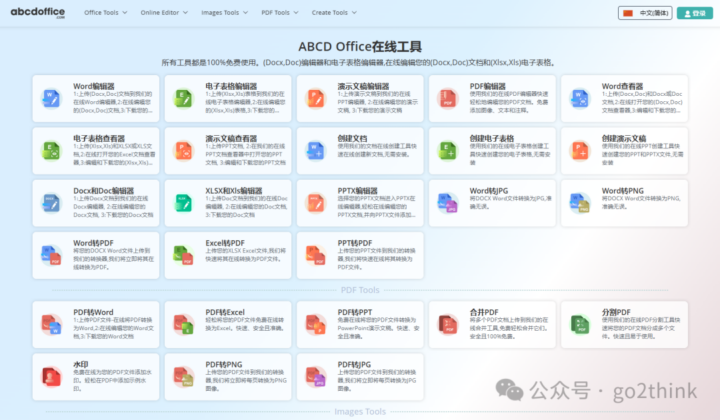This screenshot has width=720, height=420.
Task: Select the 创建电子表格 title text
Action: point(492,139)
